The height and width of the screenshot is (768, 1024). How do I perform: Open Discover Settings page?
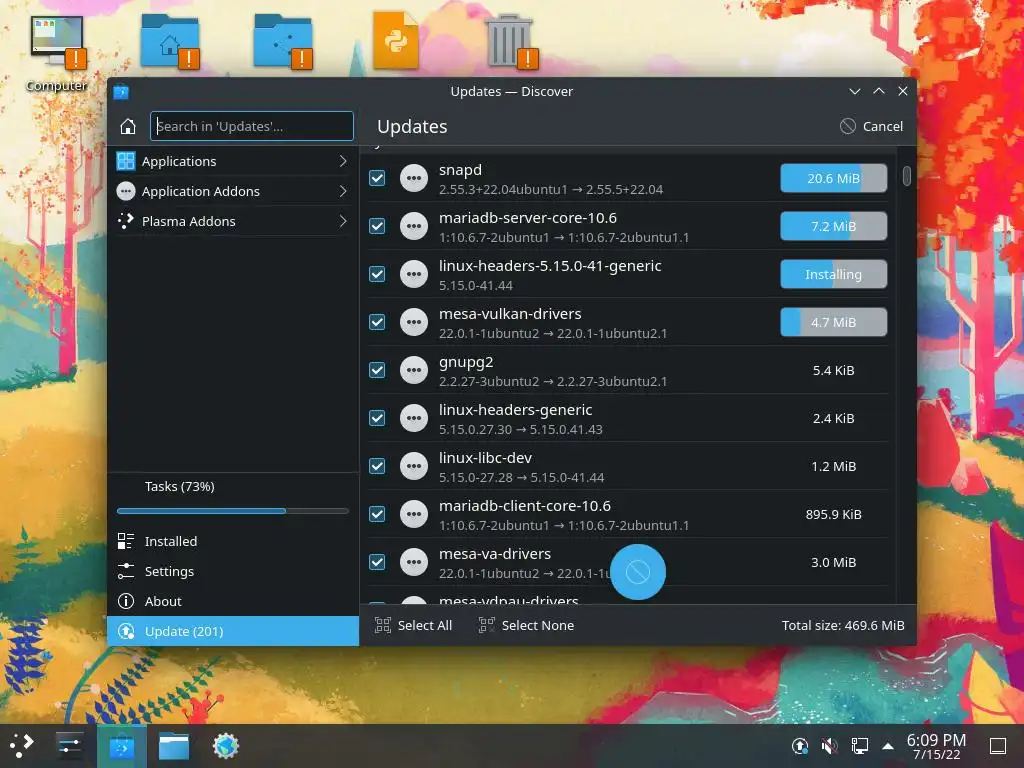[x=233, y=571]
